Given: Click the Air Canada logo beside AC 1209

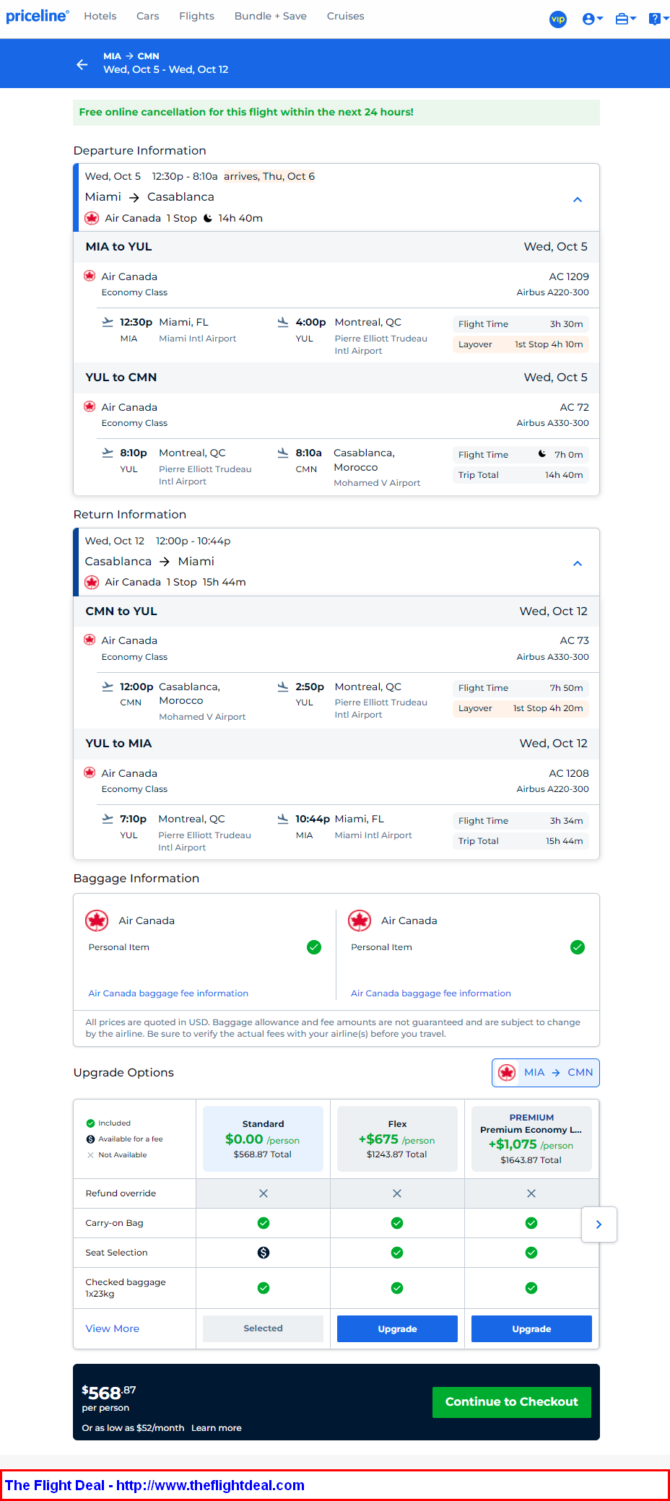Looking at the screenshot, I should pyautogui.click(x=90, y=276).
